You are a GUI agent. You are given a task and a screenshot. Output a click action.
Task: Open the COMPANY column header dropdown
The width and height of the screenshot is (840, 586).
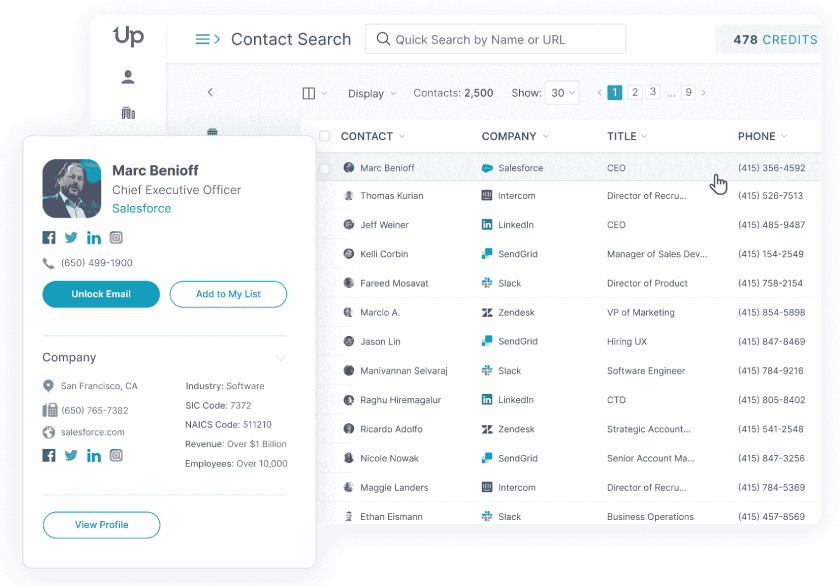[545, 136]
